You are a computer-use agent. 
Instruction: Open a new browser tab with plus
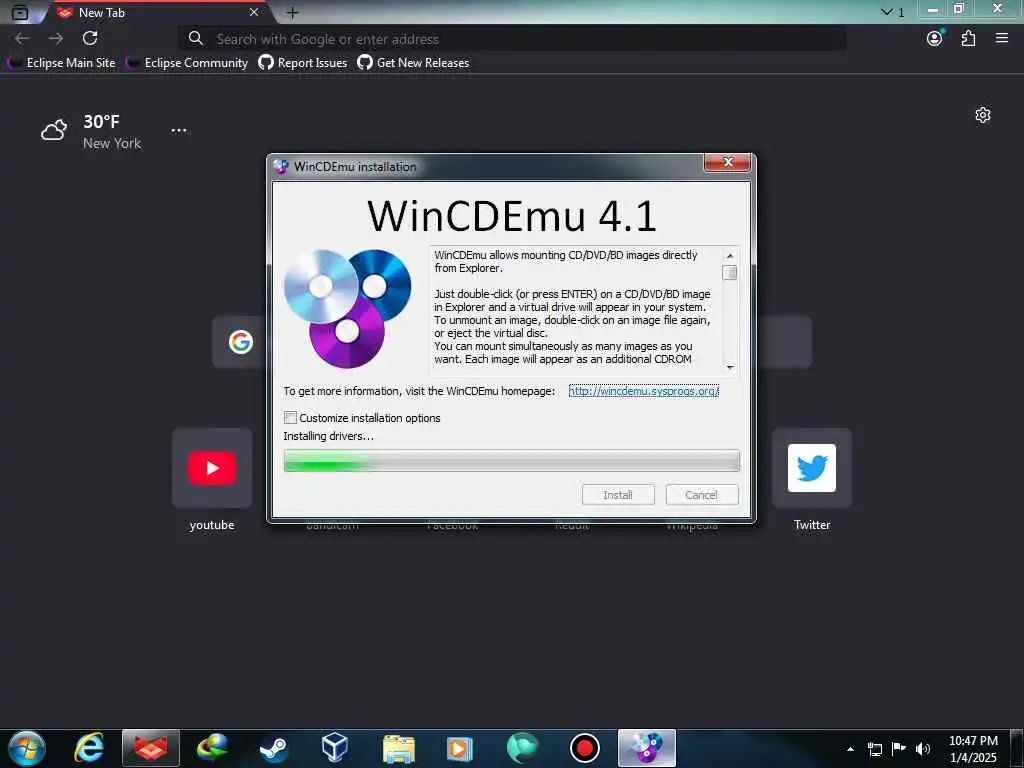(x=293, y=12)
